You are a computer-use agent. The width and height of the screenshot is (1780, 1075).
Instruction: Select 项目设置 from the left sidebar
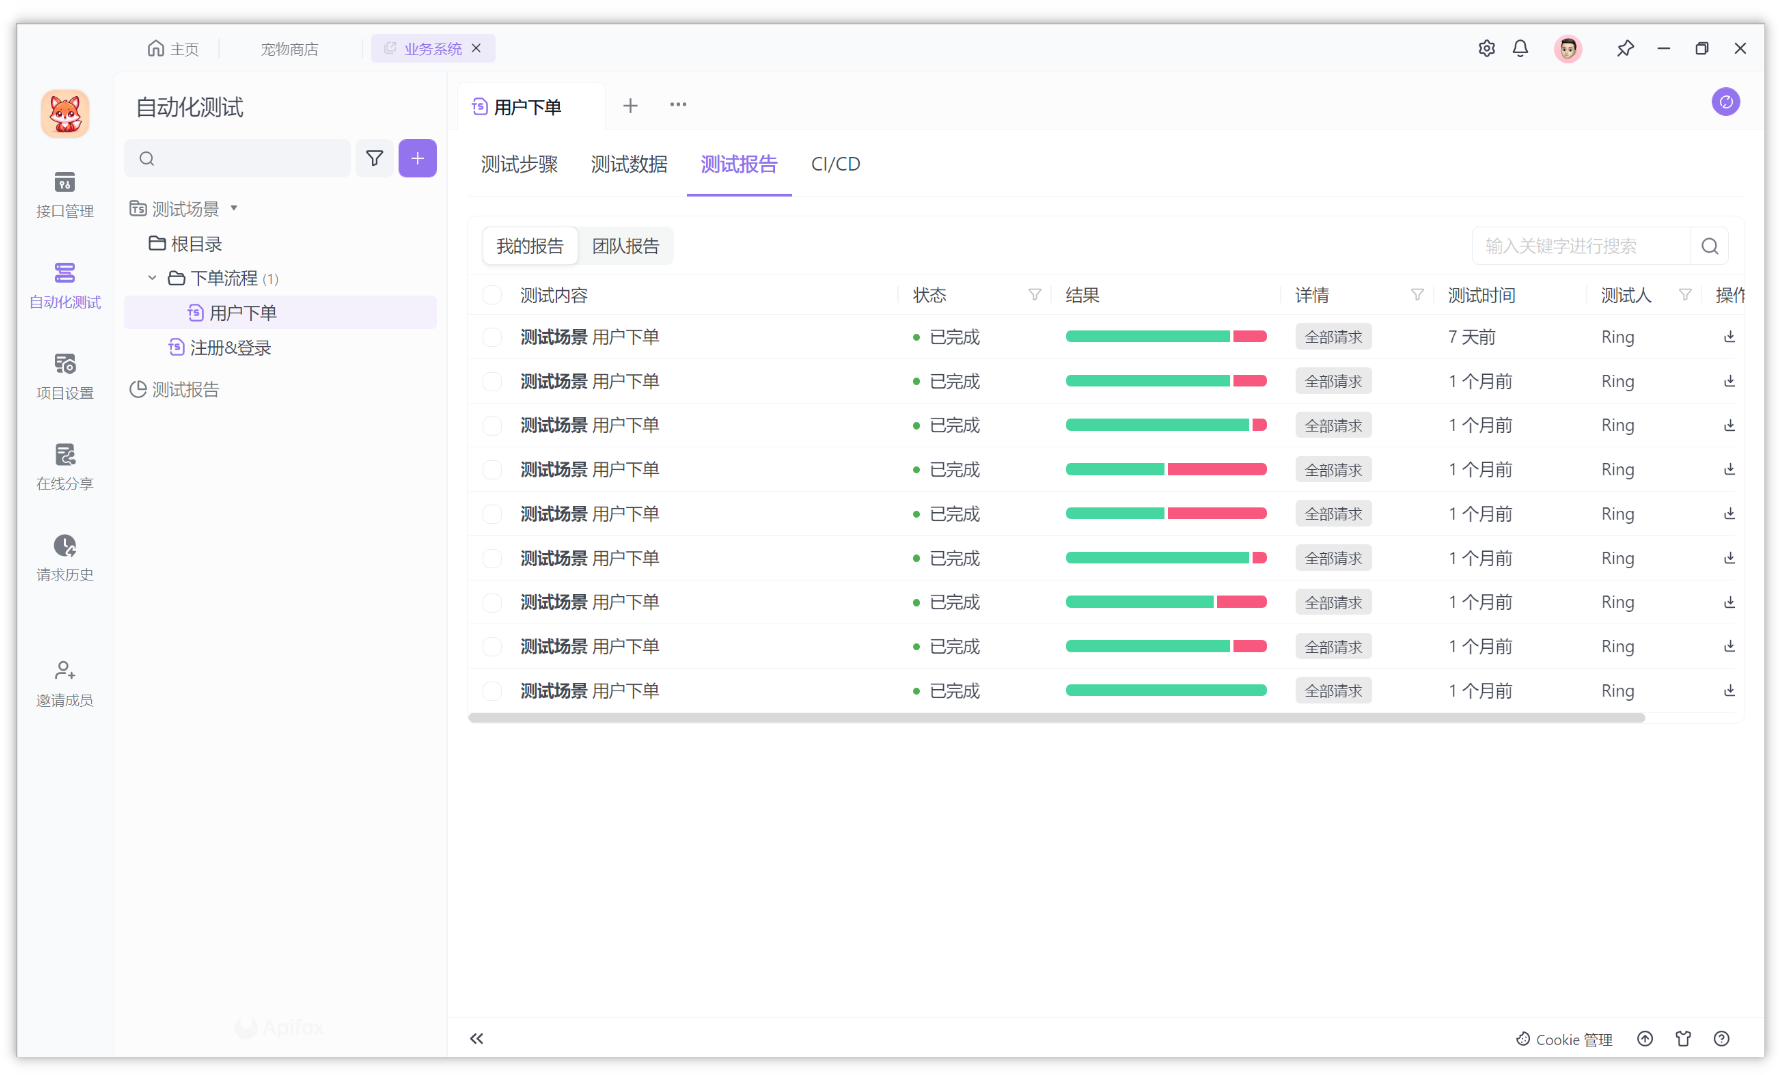click(x=64, y=377)
